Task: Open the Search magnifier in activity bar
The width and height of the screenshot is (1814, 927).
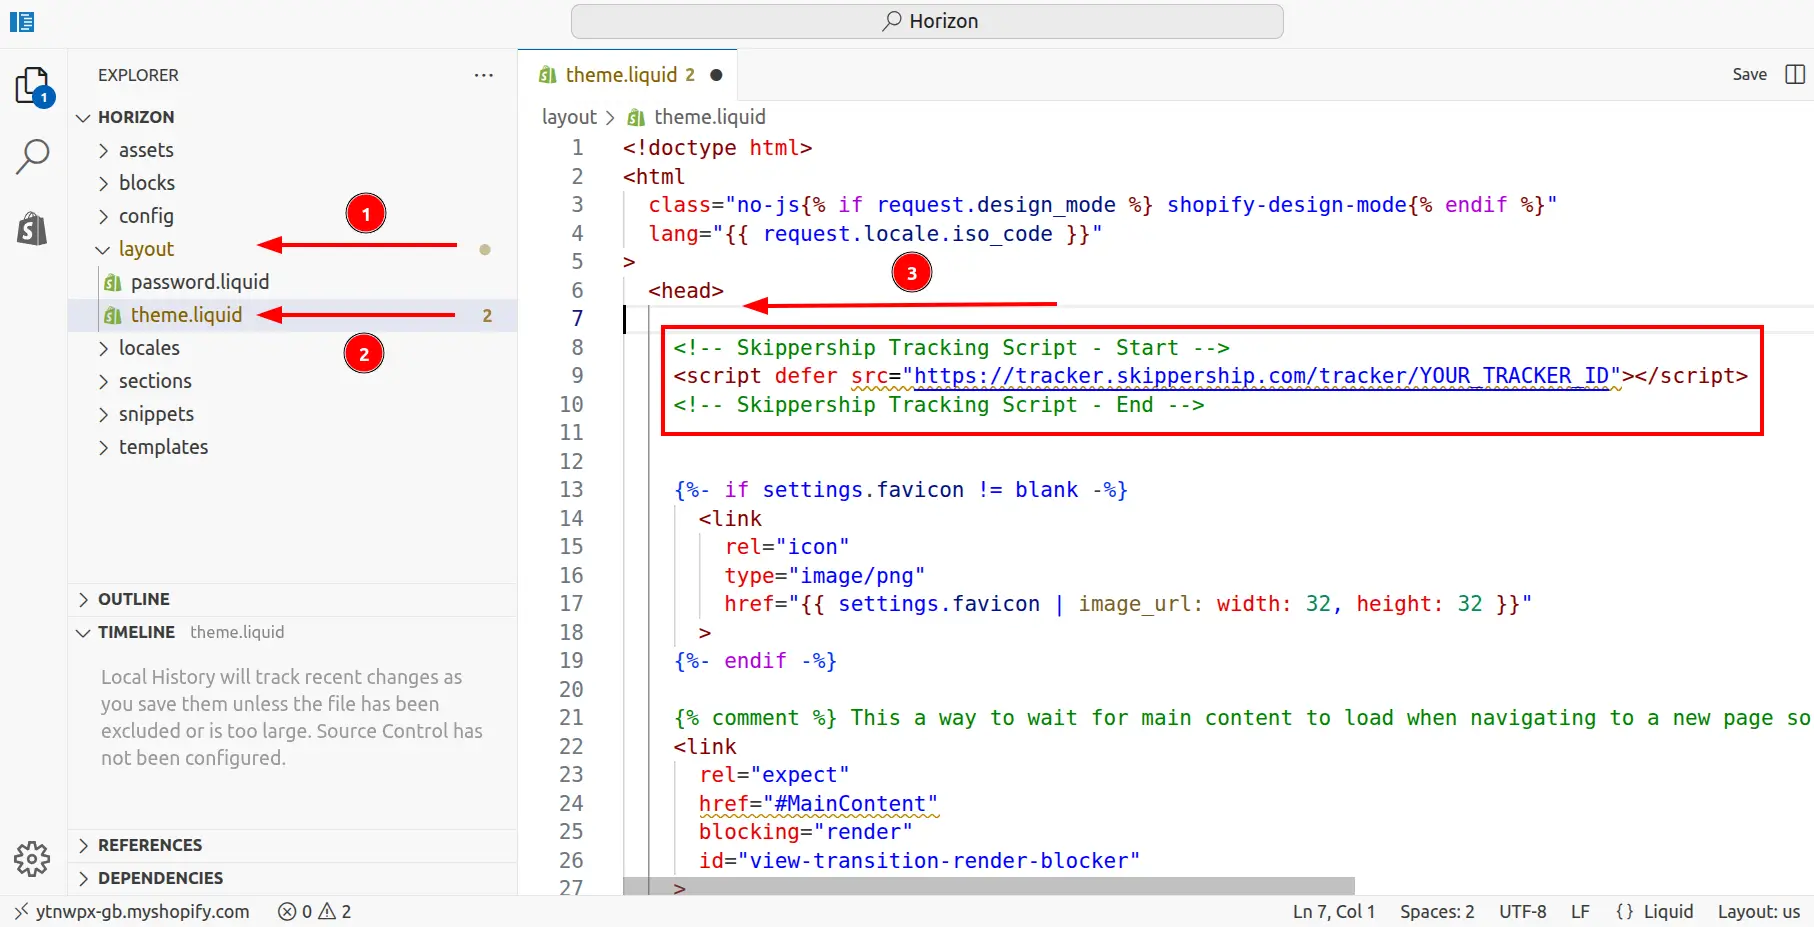Action: (32, 156)
